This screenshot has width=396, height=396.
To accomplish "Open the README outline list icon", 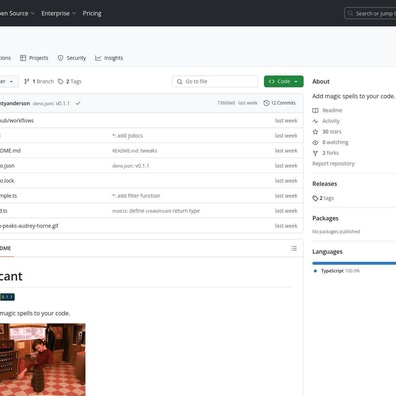I will pyautogui.click(x=294, y=248).
